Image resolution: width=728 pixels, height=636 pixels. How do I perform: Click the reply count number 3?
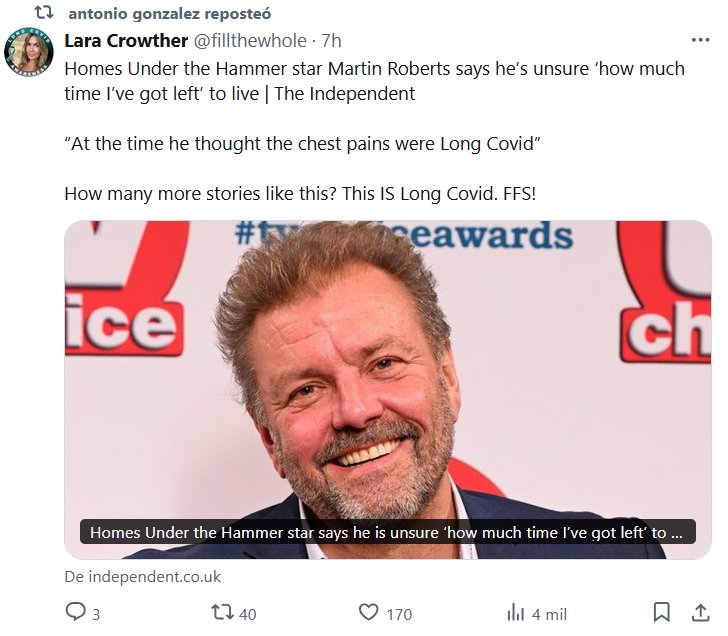[x=96, y=613]
